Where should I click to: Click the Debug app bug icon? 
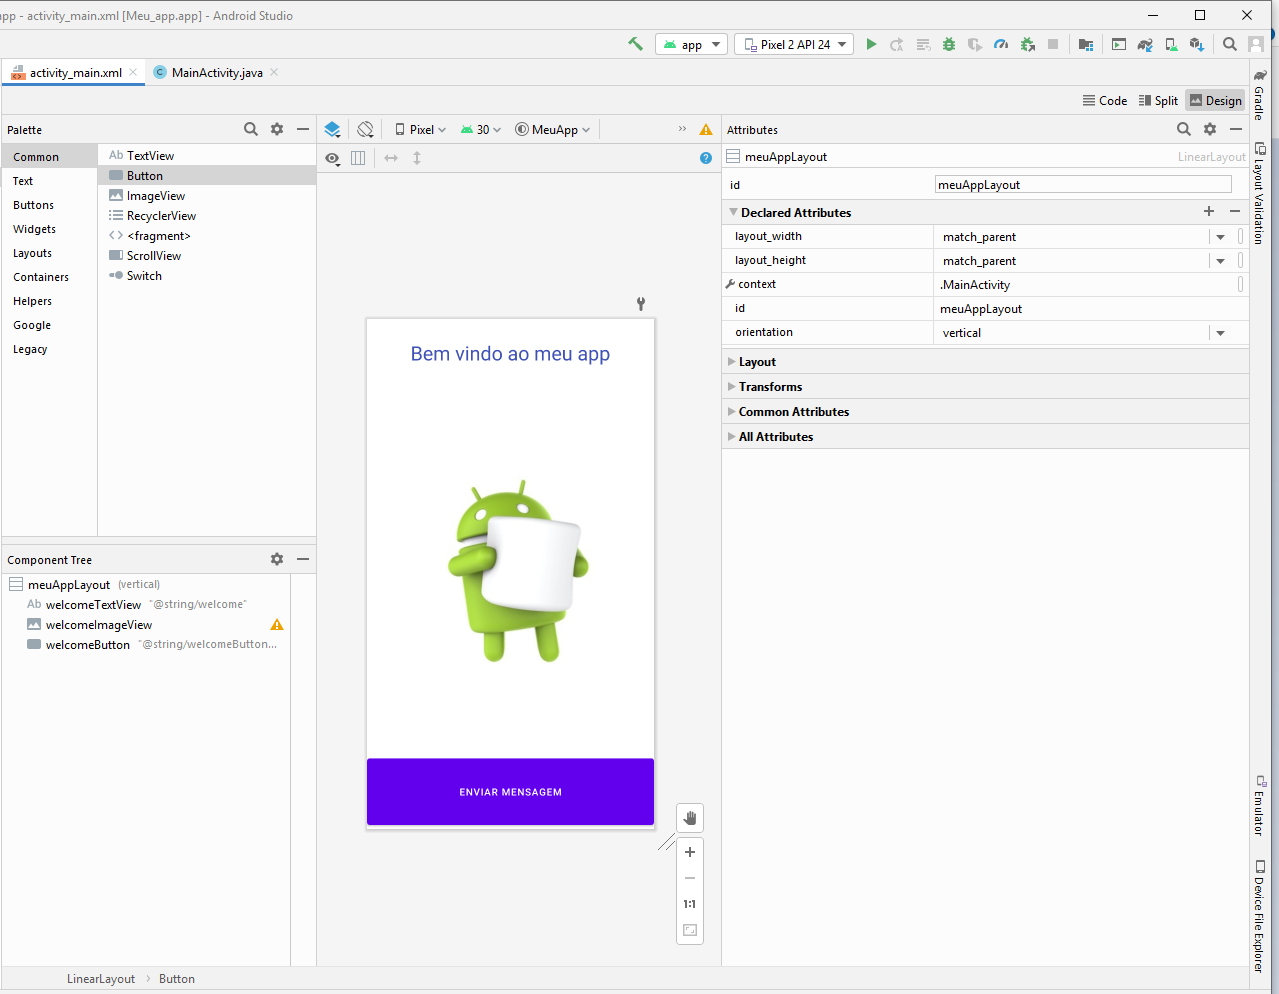948,44
